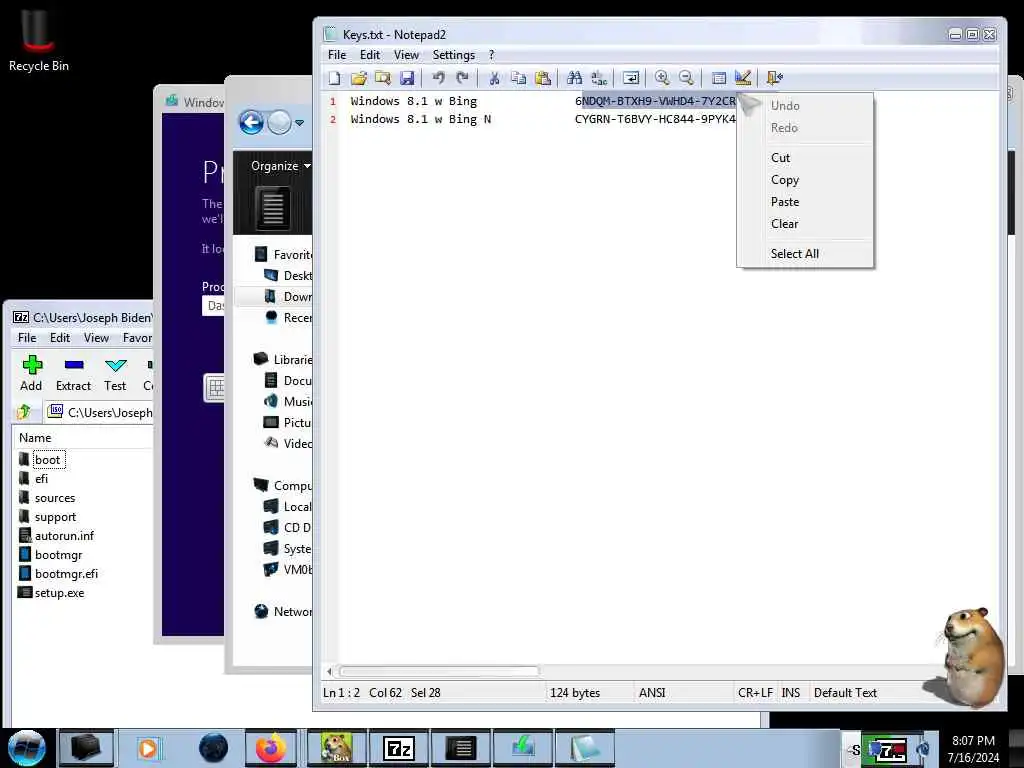
Task: Select the support folder in 7-Zip
Action: (55, 517)
